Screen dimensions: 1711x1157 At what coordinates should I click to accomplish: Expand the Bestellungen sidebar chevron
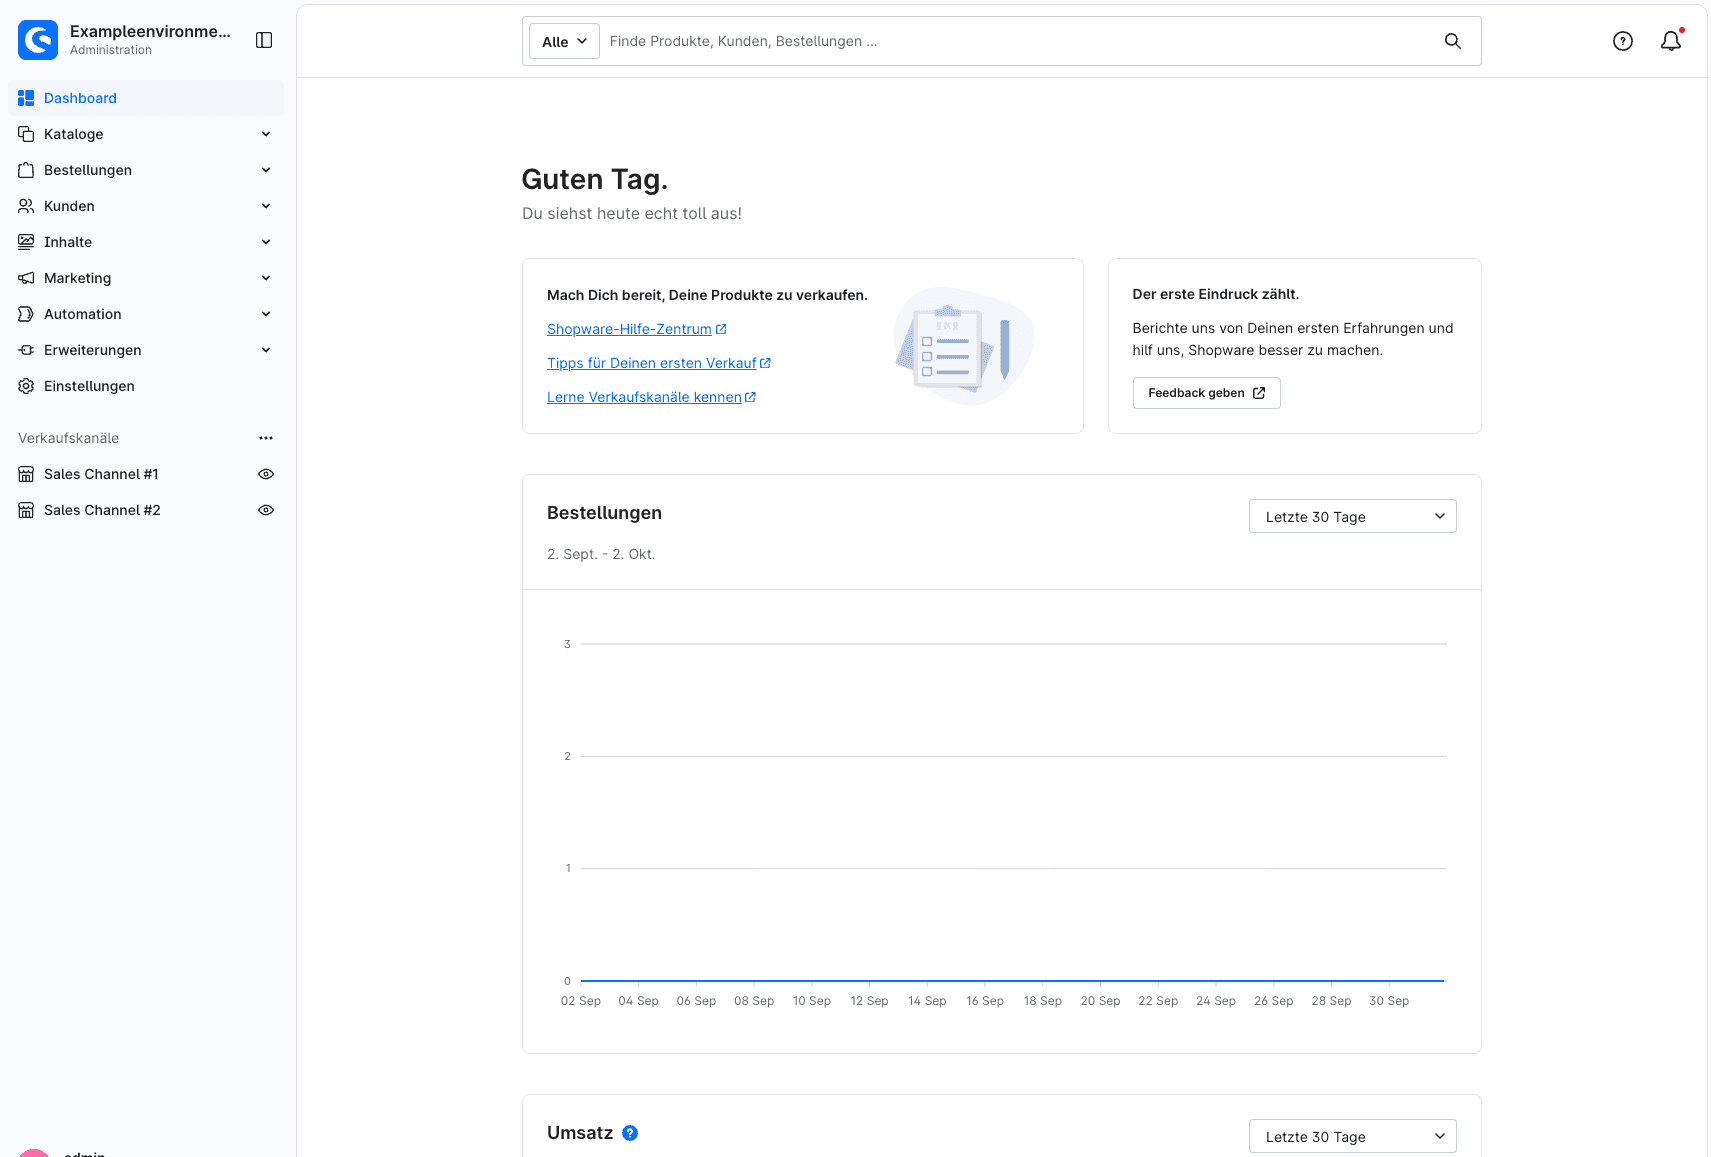click(x=266, y=170)
